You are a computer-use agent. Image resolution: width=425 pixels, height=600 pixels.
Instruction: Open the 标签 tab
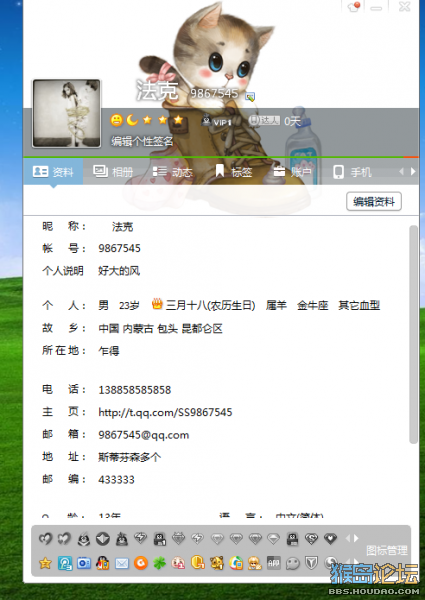233,172
